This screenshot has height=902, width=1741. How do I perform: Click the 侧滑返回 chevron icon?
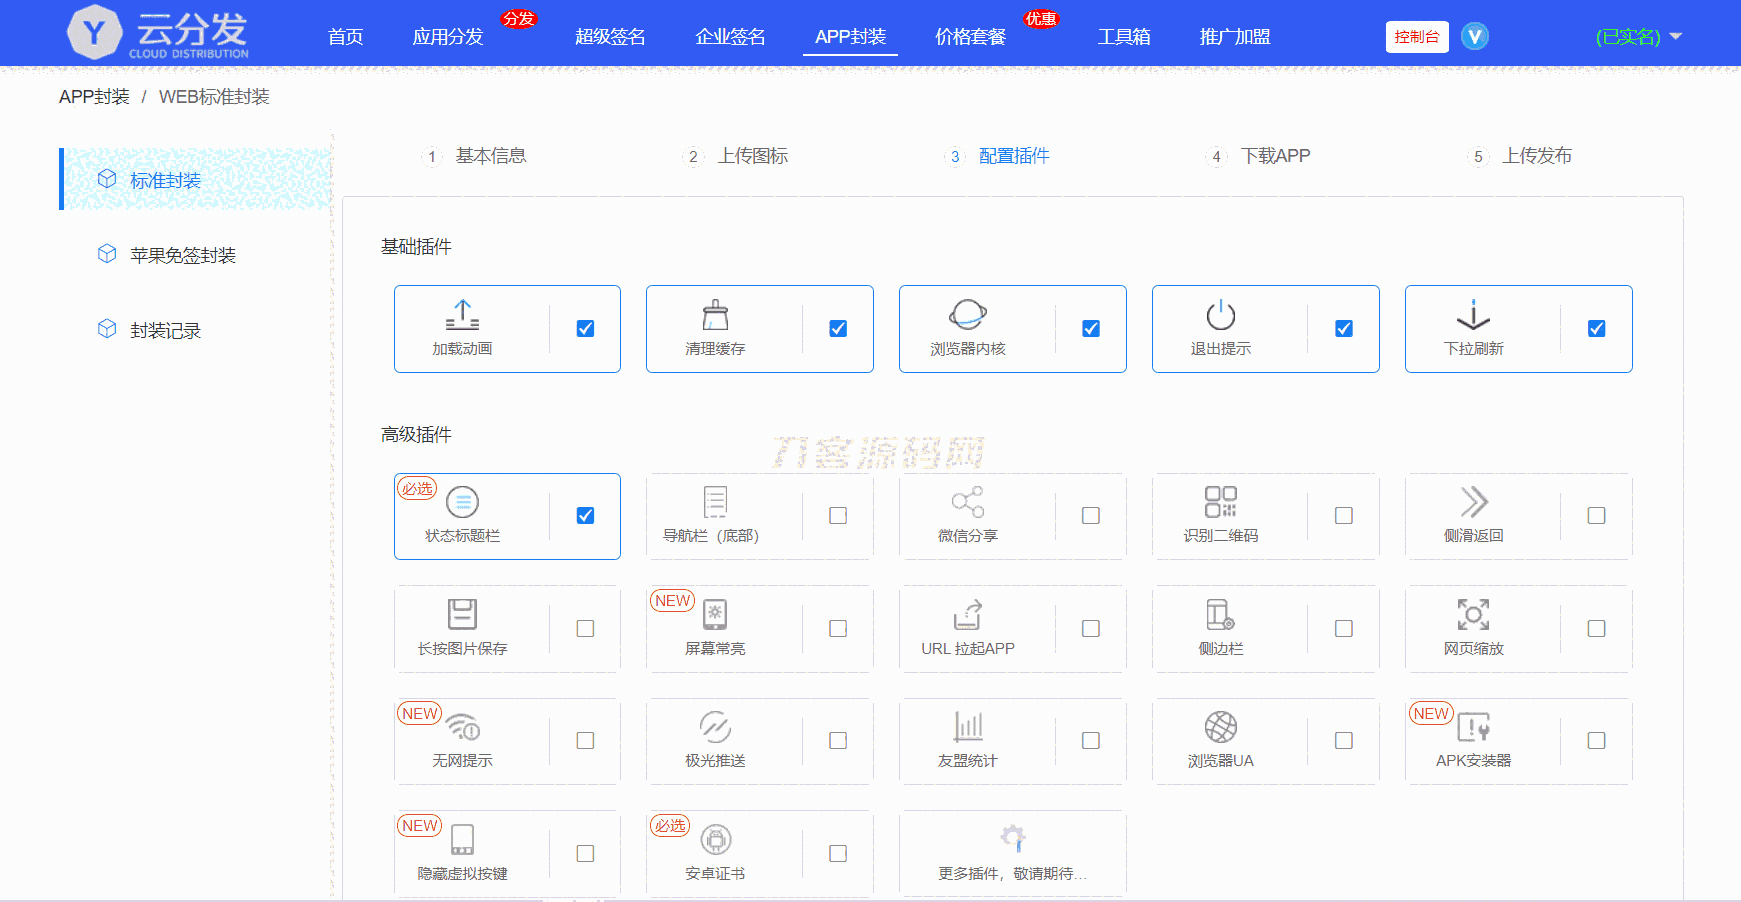click(x=1474, y=502)
